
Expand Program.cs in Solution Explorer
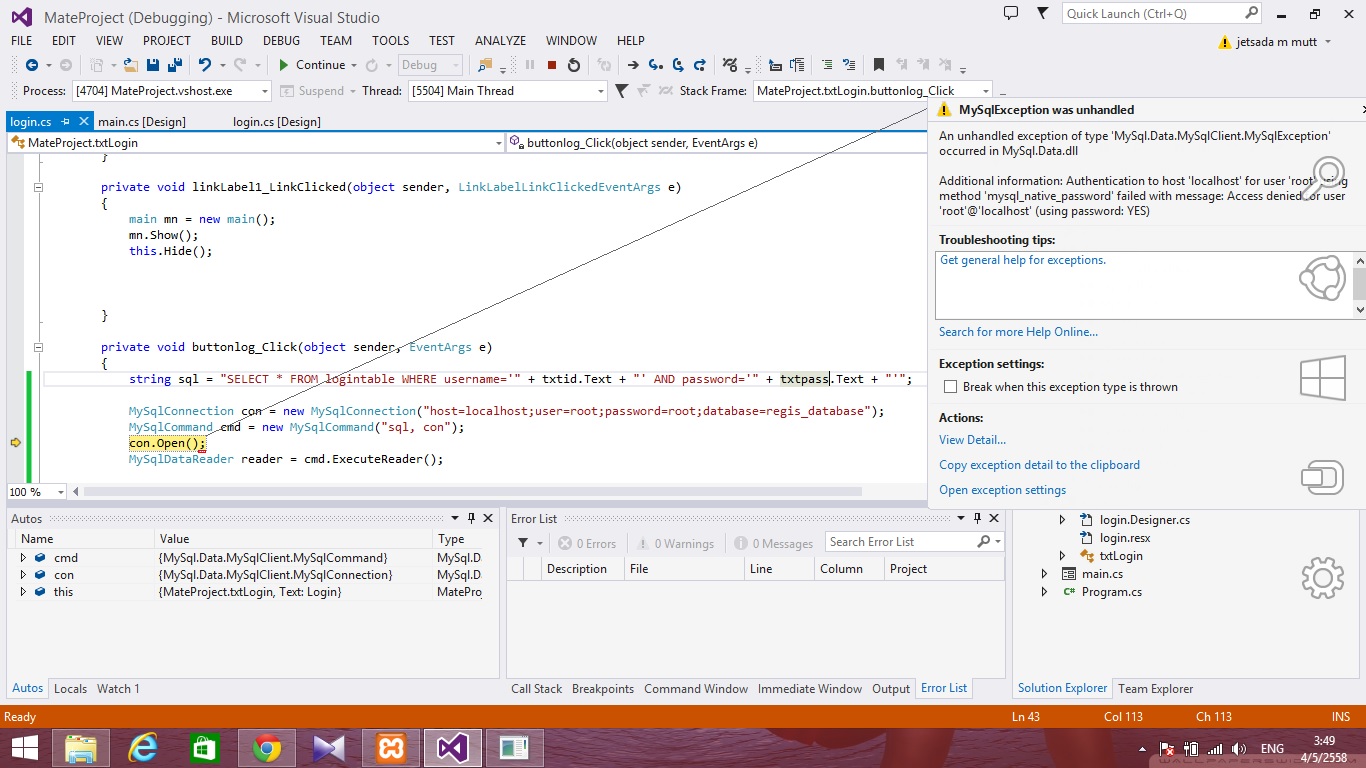click(1044, 592)
